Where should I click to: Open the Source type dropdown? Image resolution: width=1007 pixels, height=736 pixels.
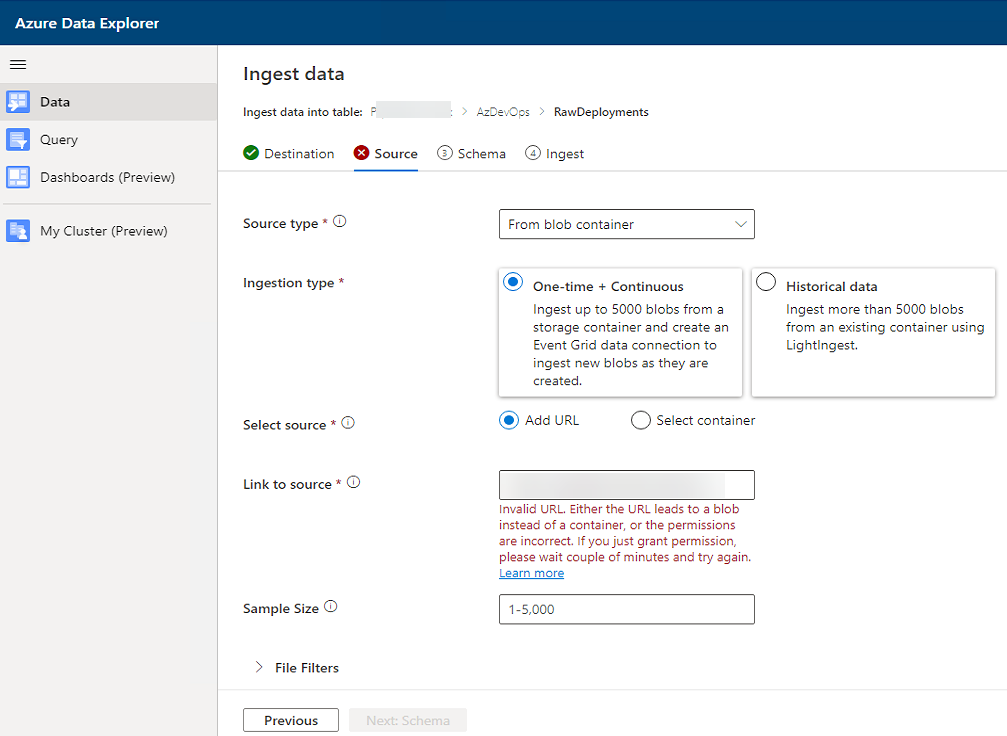pos(627,224)
